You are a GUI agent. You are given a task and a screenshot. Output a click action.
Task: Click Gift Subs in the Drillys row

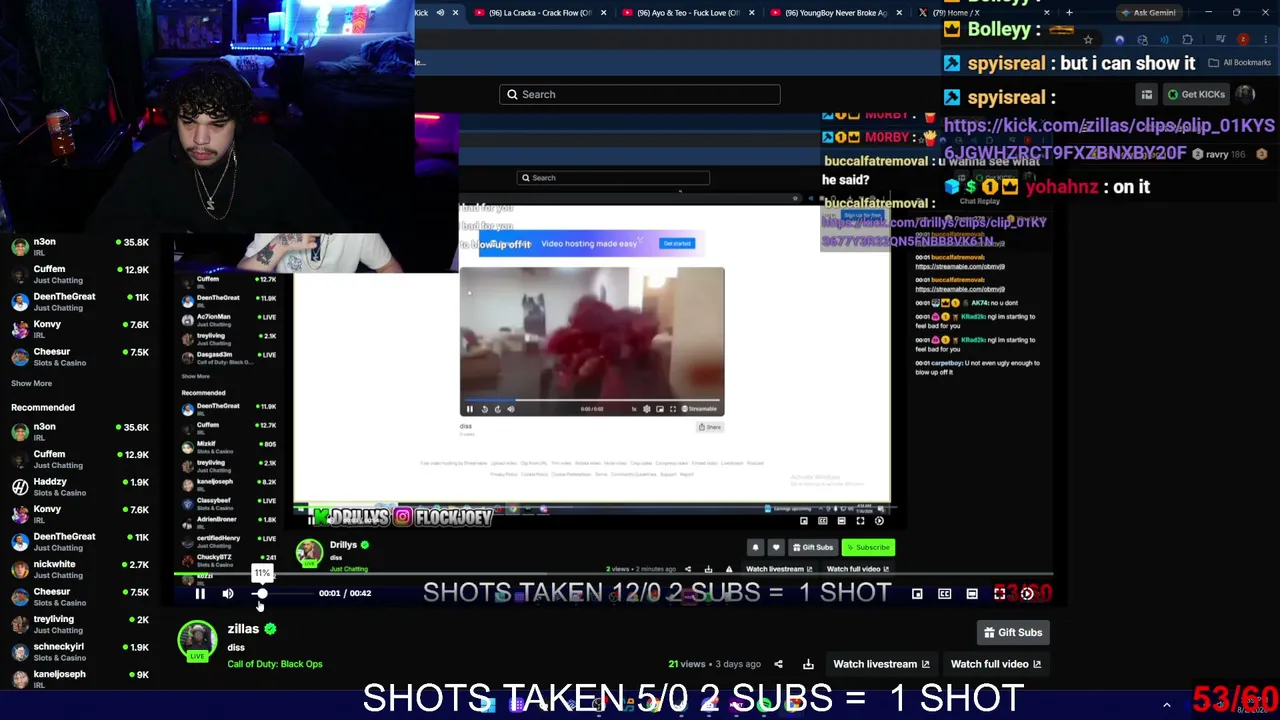pyautogui.click(x=812, y=547)
